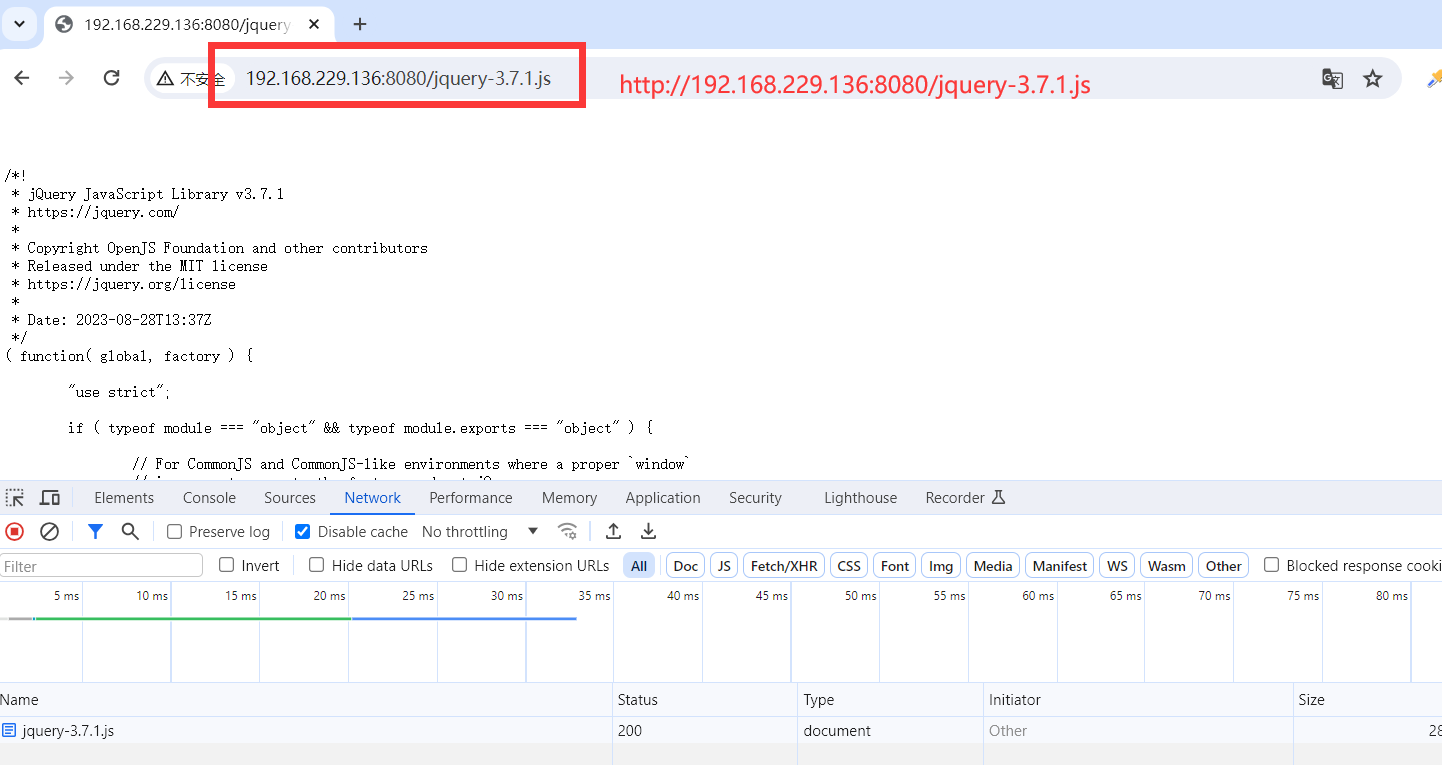Screen dimensions: 1442x765
Task: Open network search with the magnifier
Action: point(130,532)
